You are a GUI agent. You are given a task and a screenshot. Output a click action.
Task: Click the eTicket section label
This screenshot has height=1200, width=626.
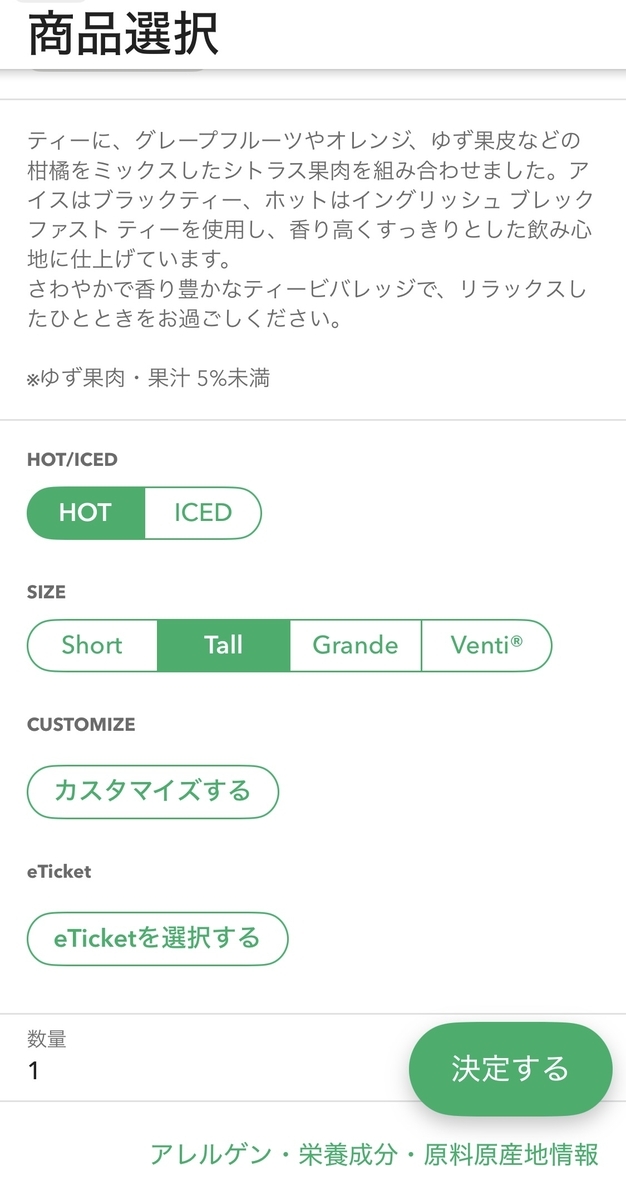click(x=59, y=871)
